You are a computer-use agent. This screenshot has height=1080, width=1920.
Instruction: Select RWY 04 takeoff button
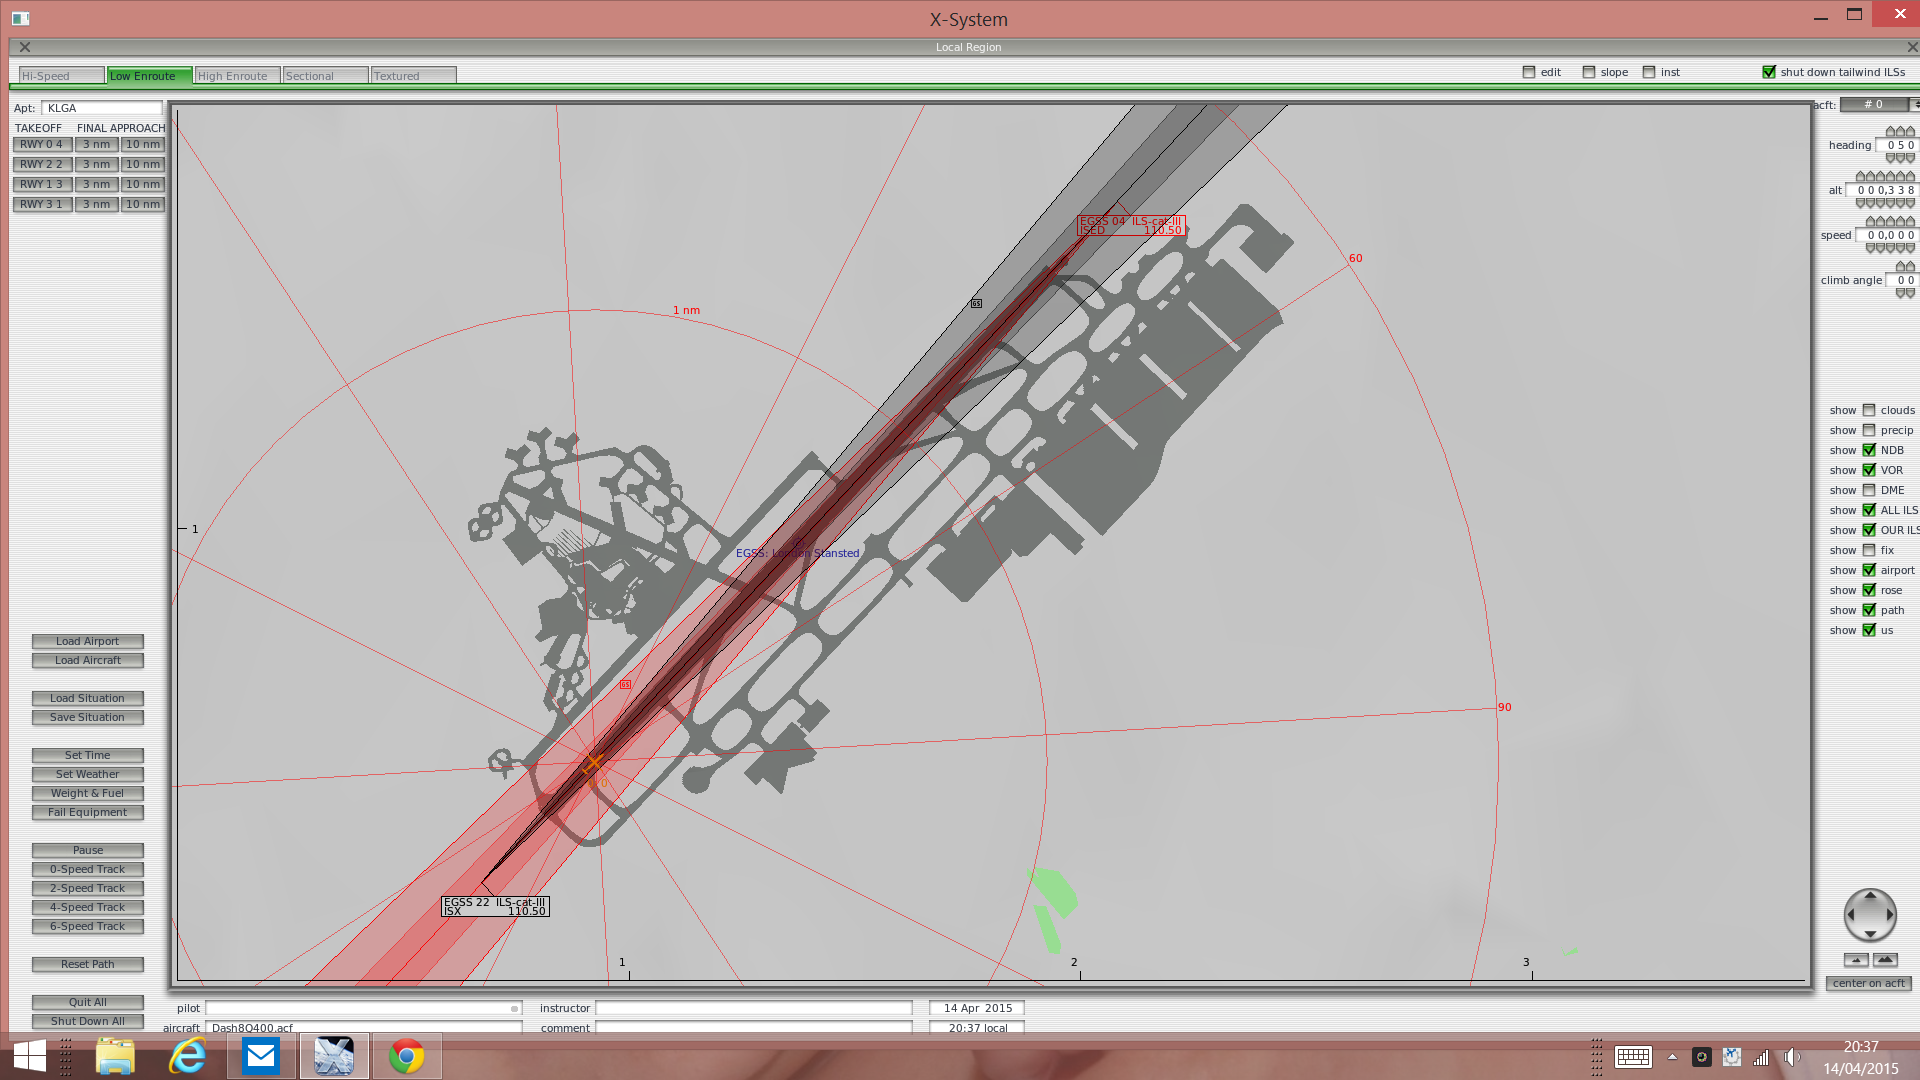(x=42, y=144)
